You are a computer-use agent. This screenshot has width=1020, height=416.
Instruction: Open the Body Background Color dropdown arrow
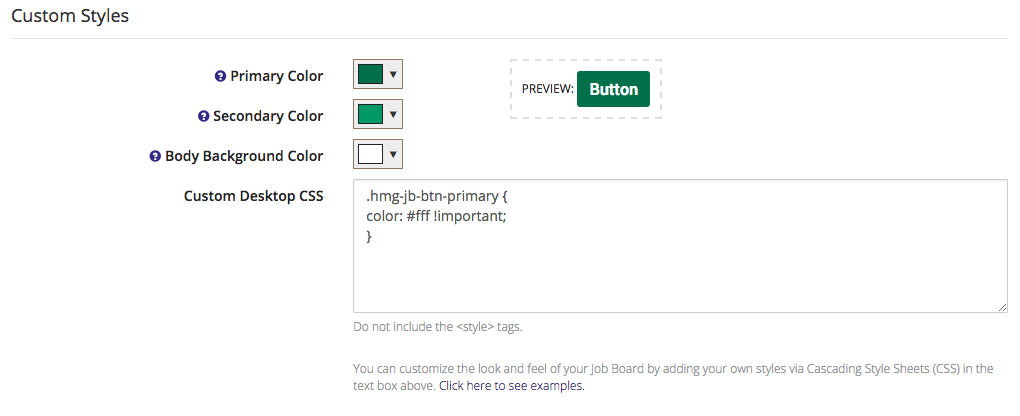pyautogui.click(x=392, y=155)
